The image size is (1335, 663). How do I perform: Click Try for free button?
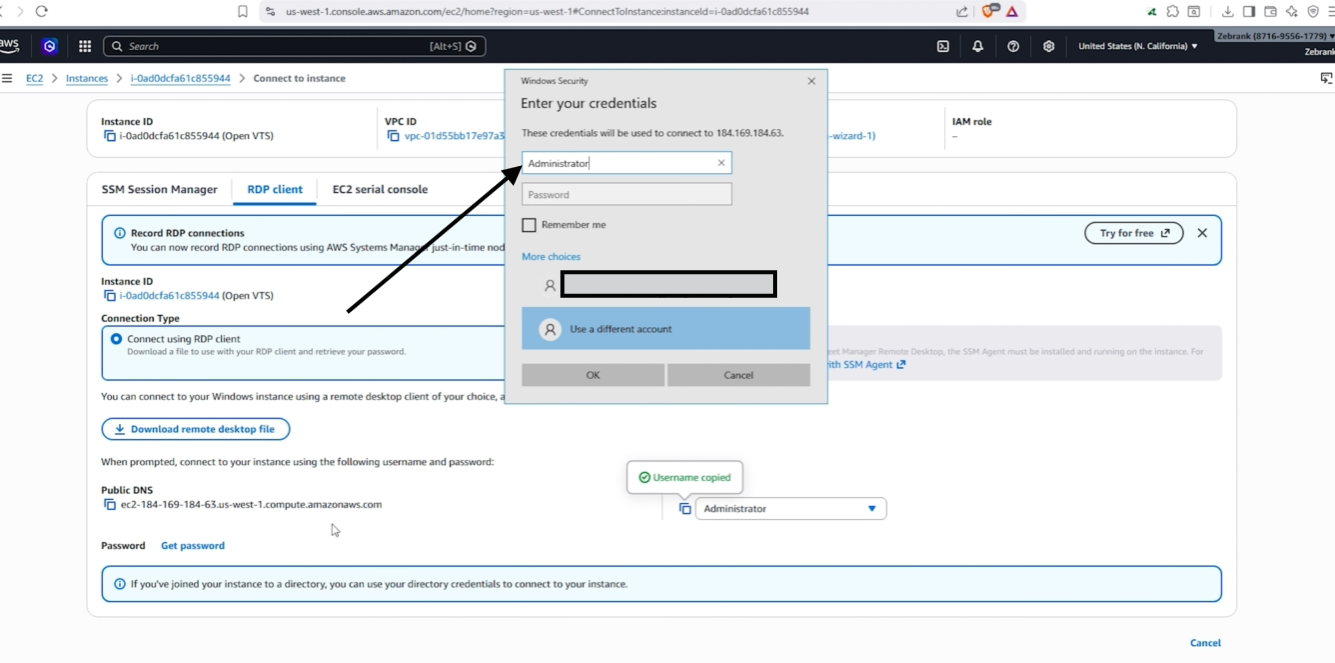click(1134, 233)
